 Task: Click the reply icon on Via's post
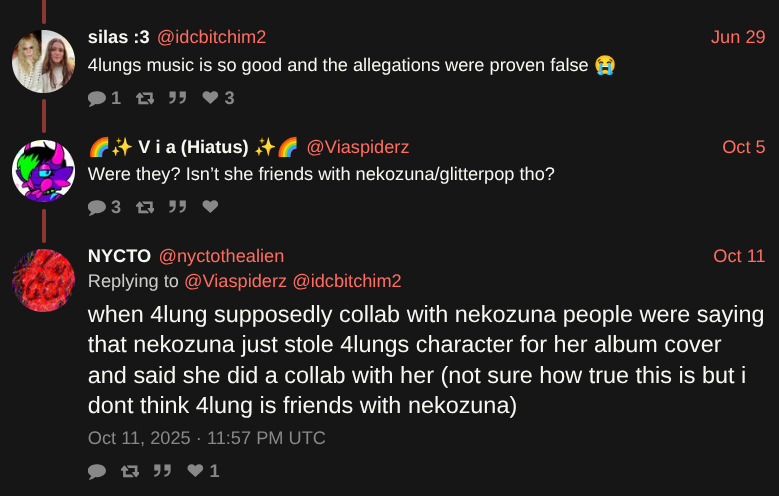[x=97, y=208]
